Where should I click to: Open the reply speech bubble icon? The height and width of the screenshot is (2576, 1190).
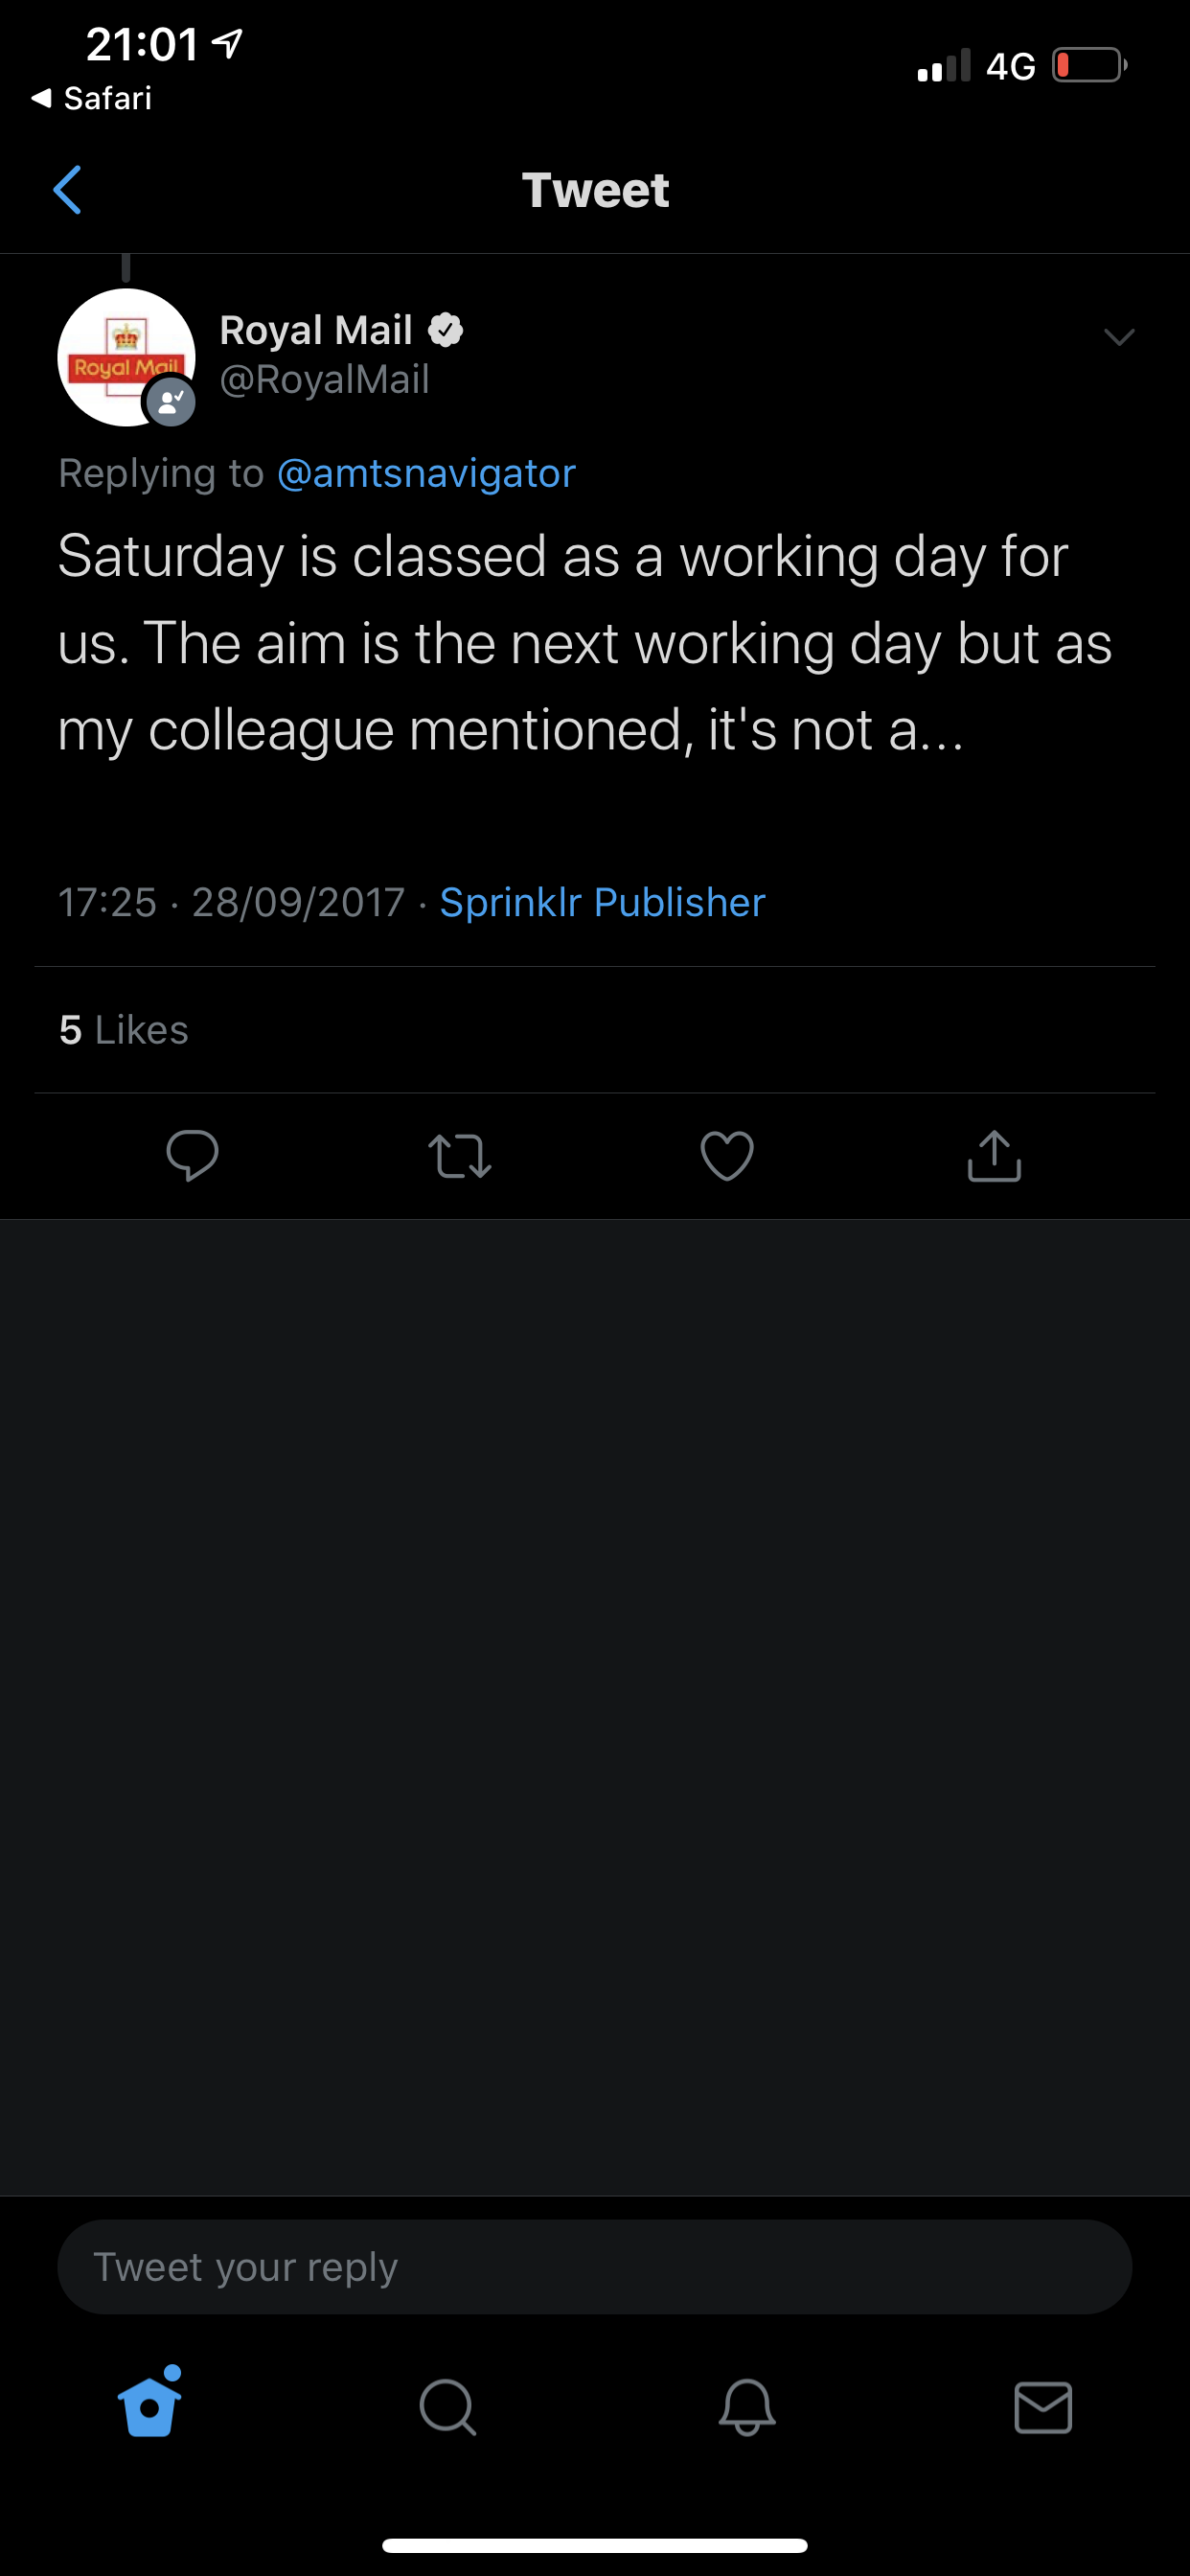192,1156
